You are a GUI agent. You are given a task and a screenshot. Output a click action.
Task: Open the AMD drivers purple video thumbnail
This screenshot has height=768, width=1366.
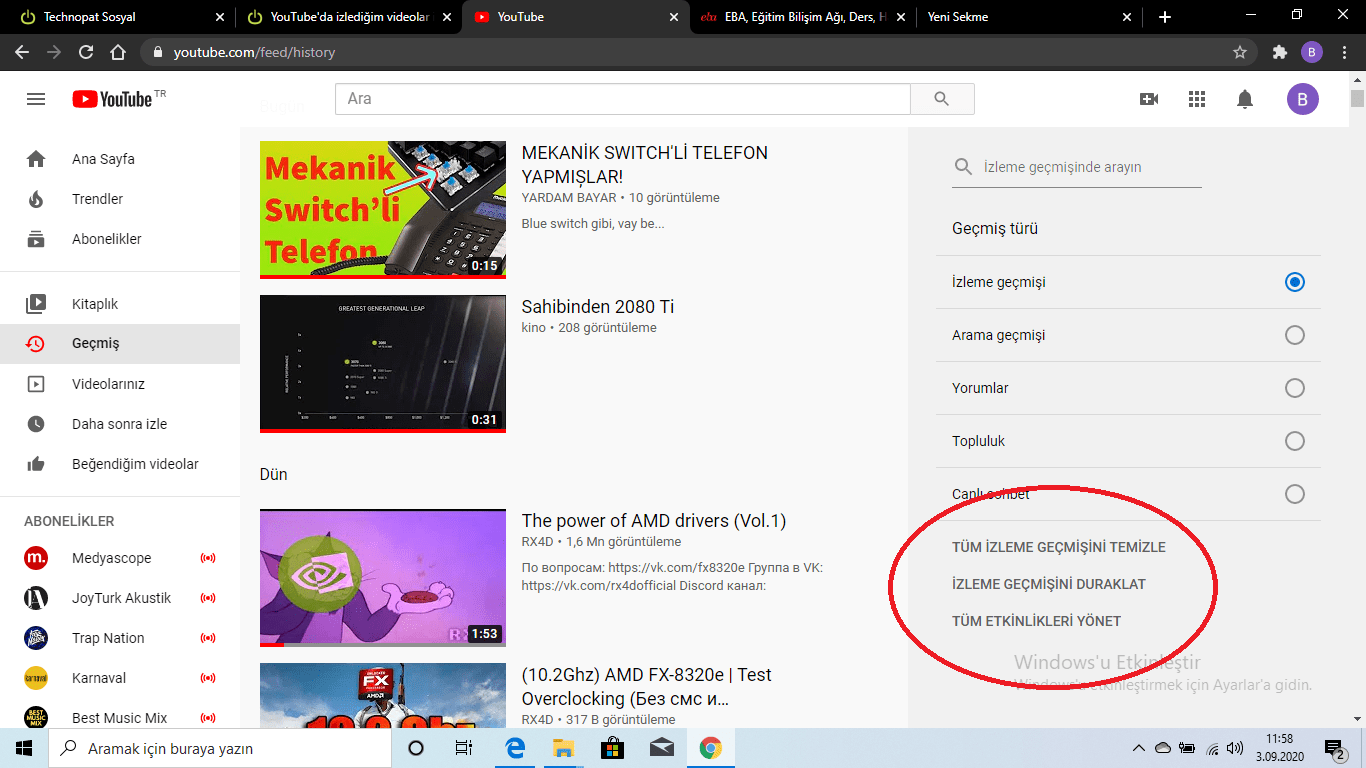tap(383, 578)
